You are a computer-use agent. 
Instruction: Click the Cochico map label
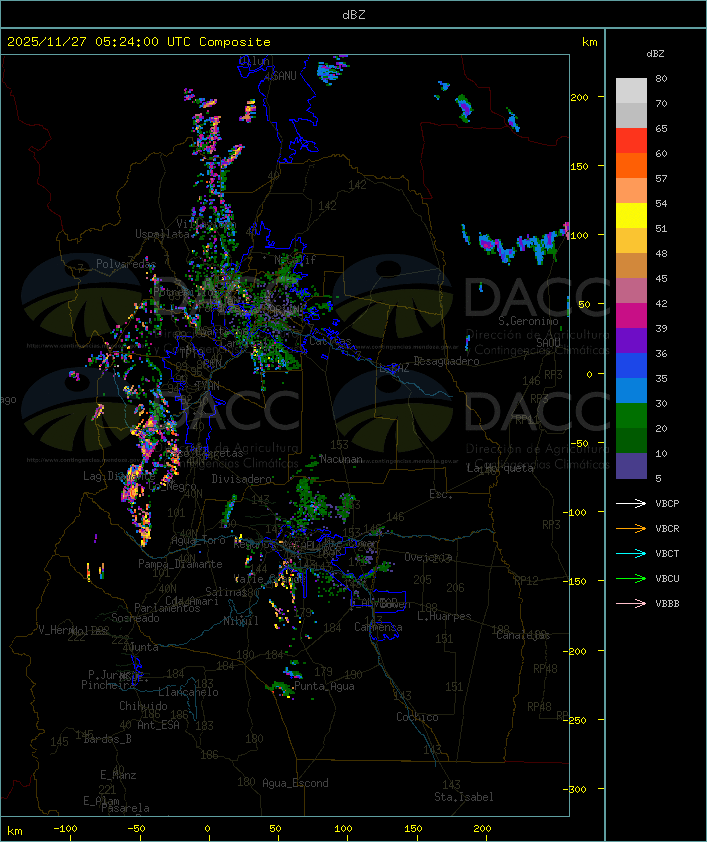pyautogui.click(x=417, y=717)
